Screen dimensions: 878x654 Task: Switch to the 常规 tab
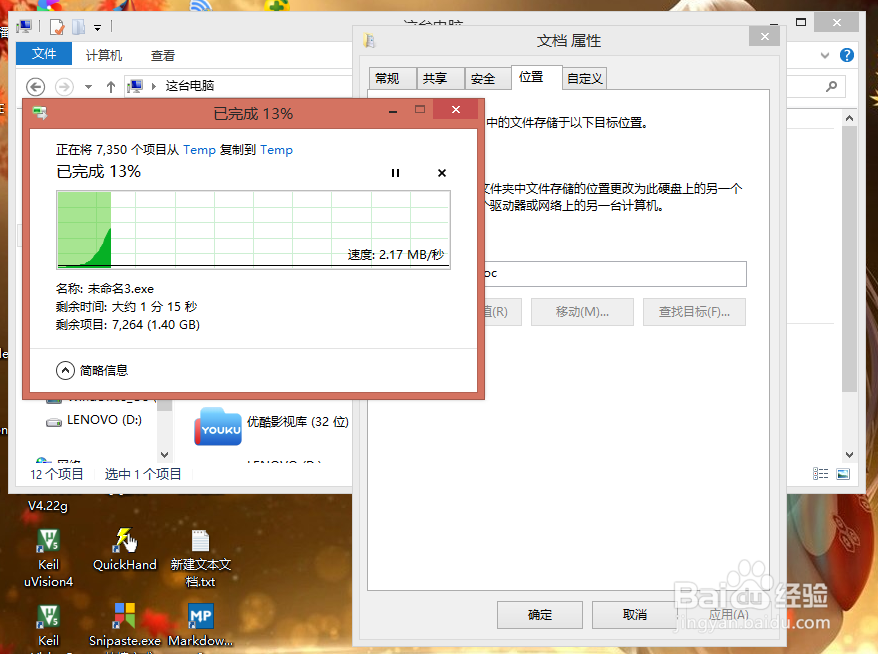[392, 78]
